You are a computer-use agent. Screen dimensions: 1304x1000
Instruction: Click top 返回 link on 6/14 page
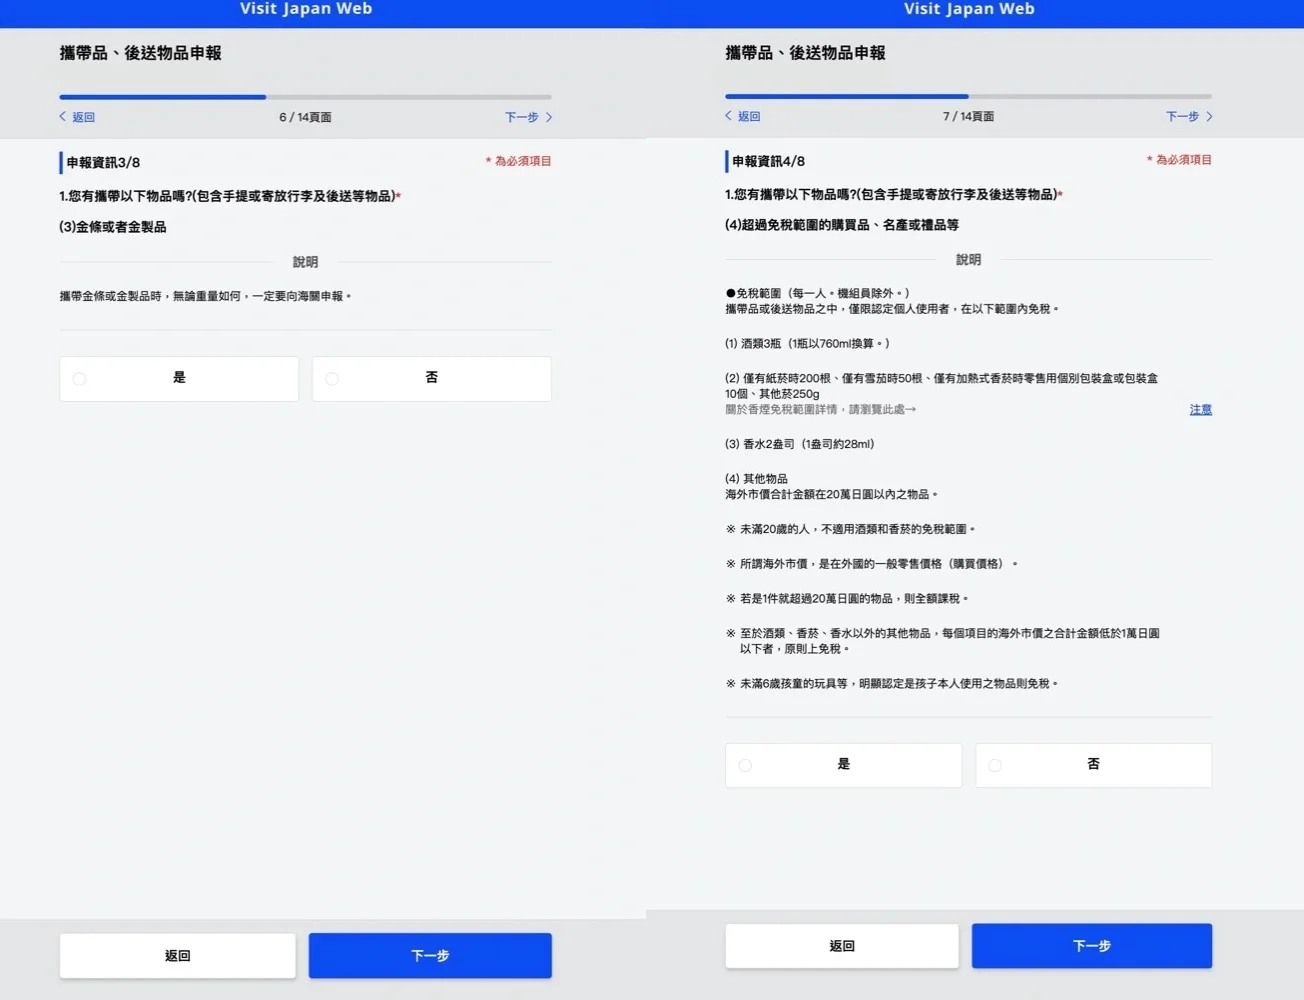(83, 117)
